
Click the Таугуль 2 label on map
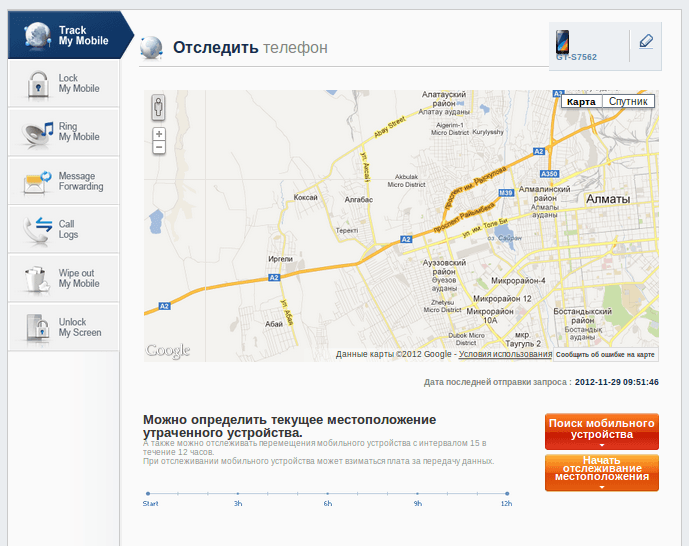coord(523,344)
